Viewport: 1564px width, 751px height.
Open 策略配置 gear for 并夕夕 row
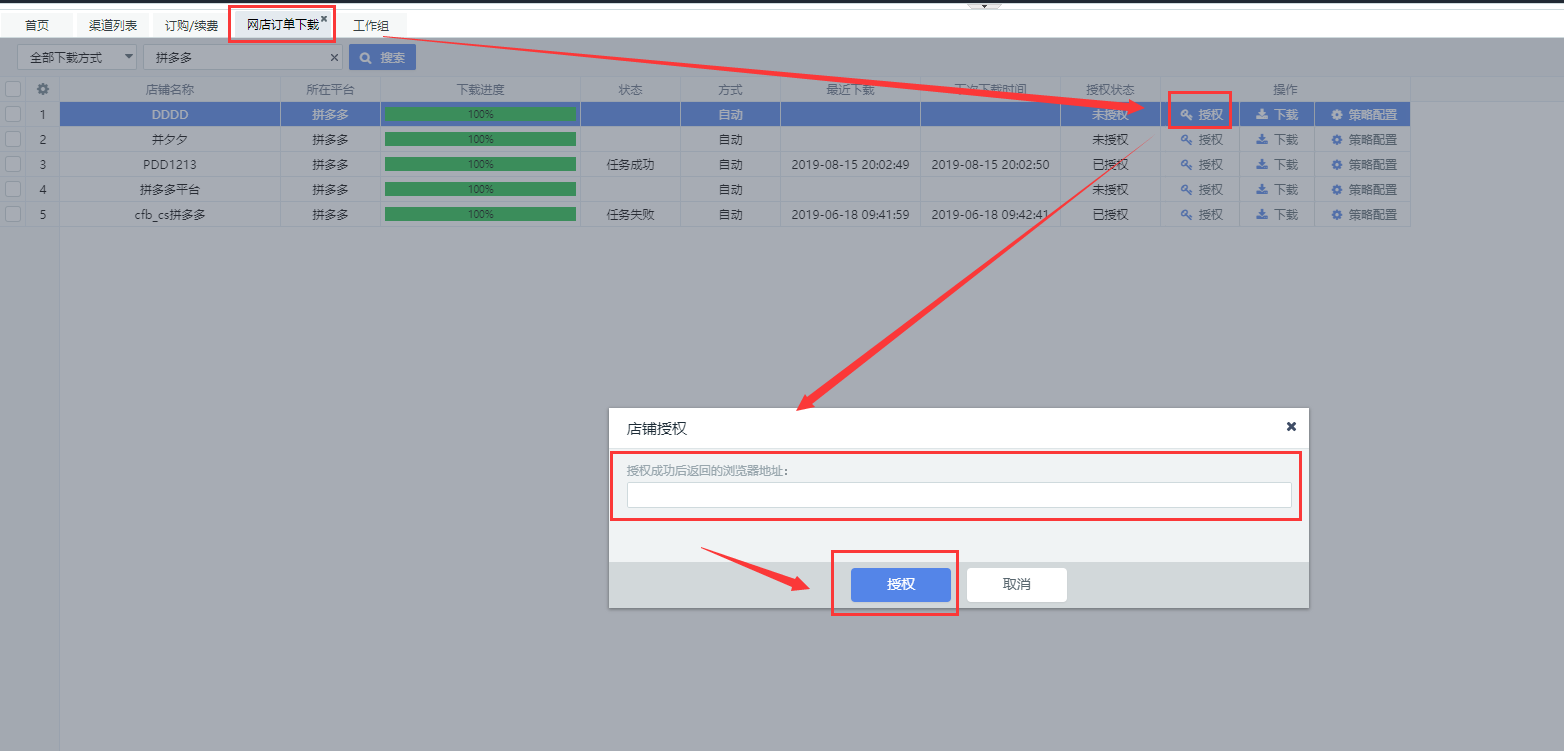click(x=1364, y=140)
